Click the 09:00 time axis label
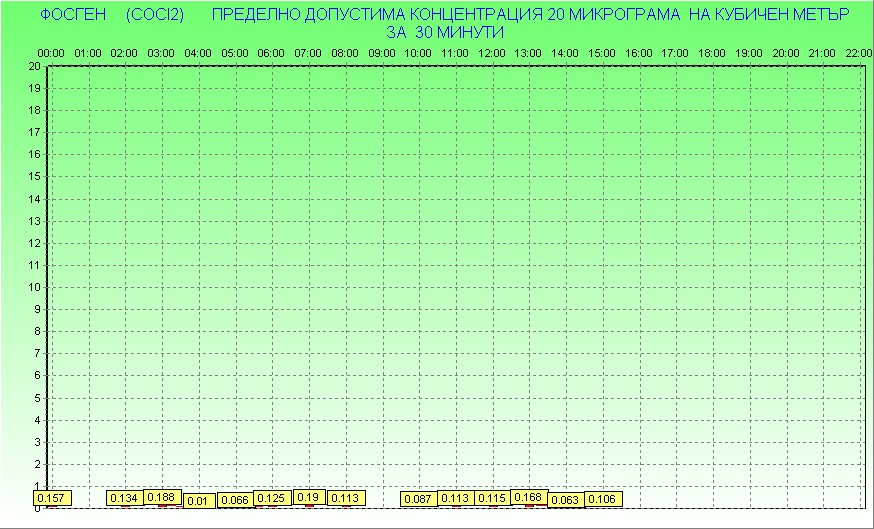The width and height of the screenshot is (874, 529). pos(381,52)
